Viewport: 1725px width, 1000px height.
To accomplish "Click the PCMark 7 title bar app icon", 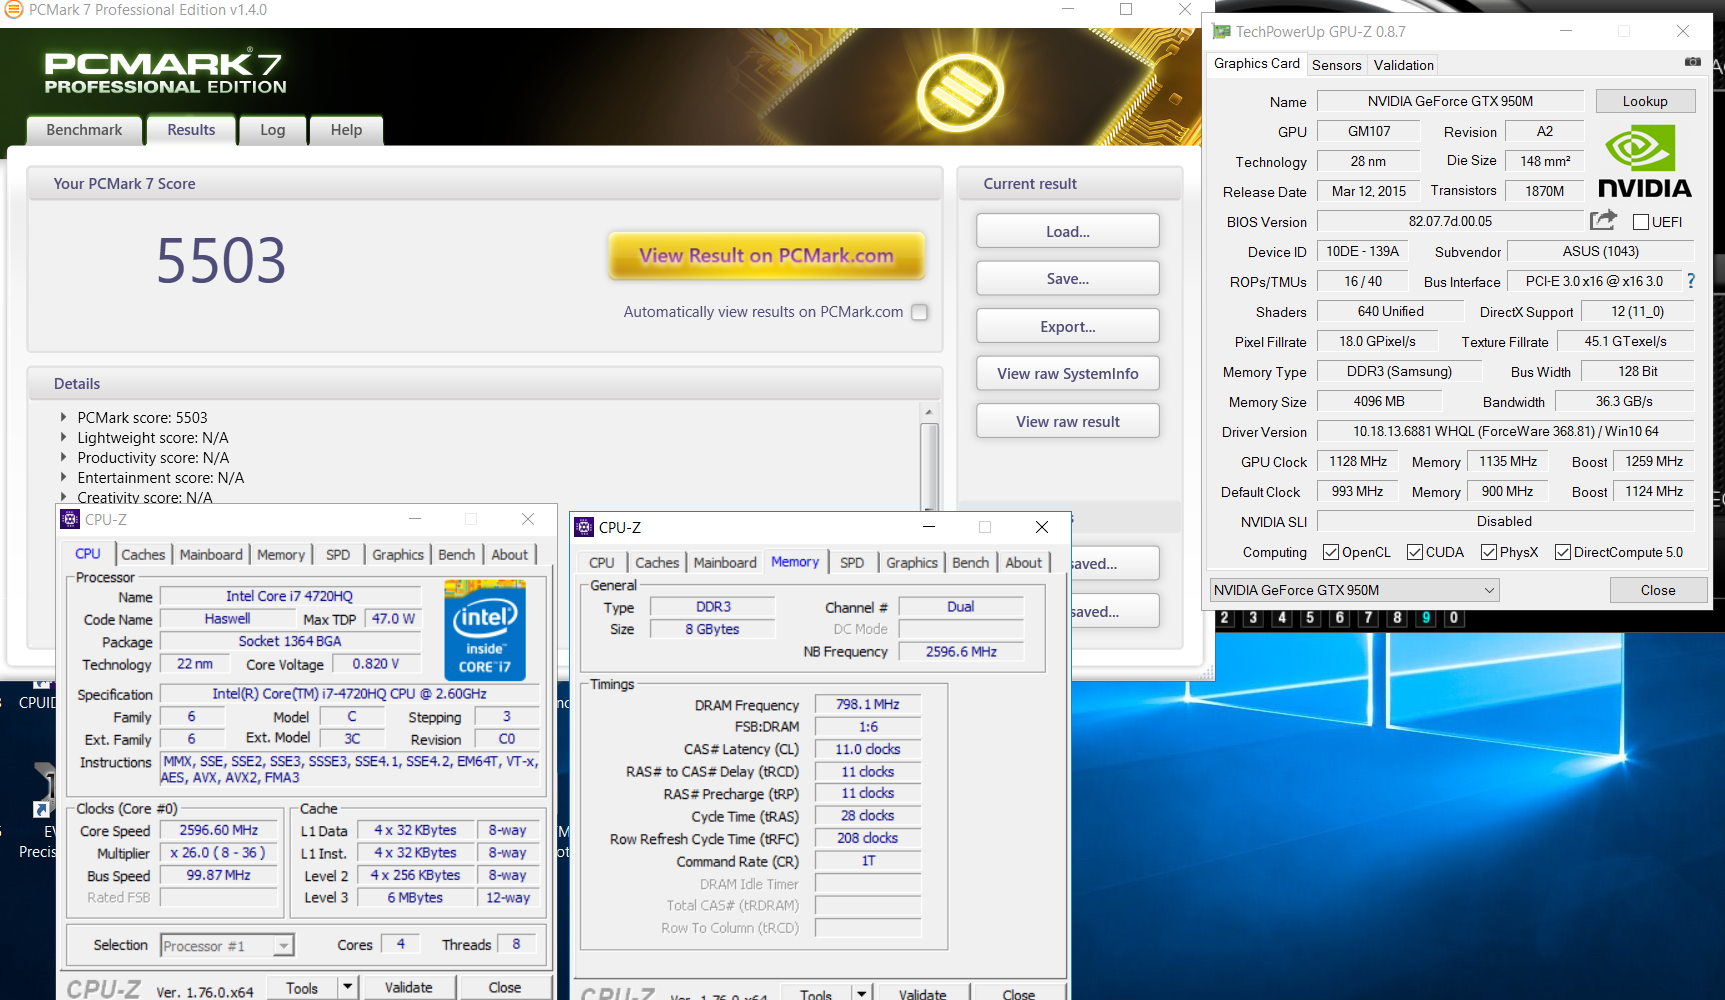I will click(14, 10).
